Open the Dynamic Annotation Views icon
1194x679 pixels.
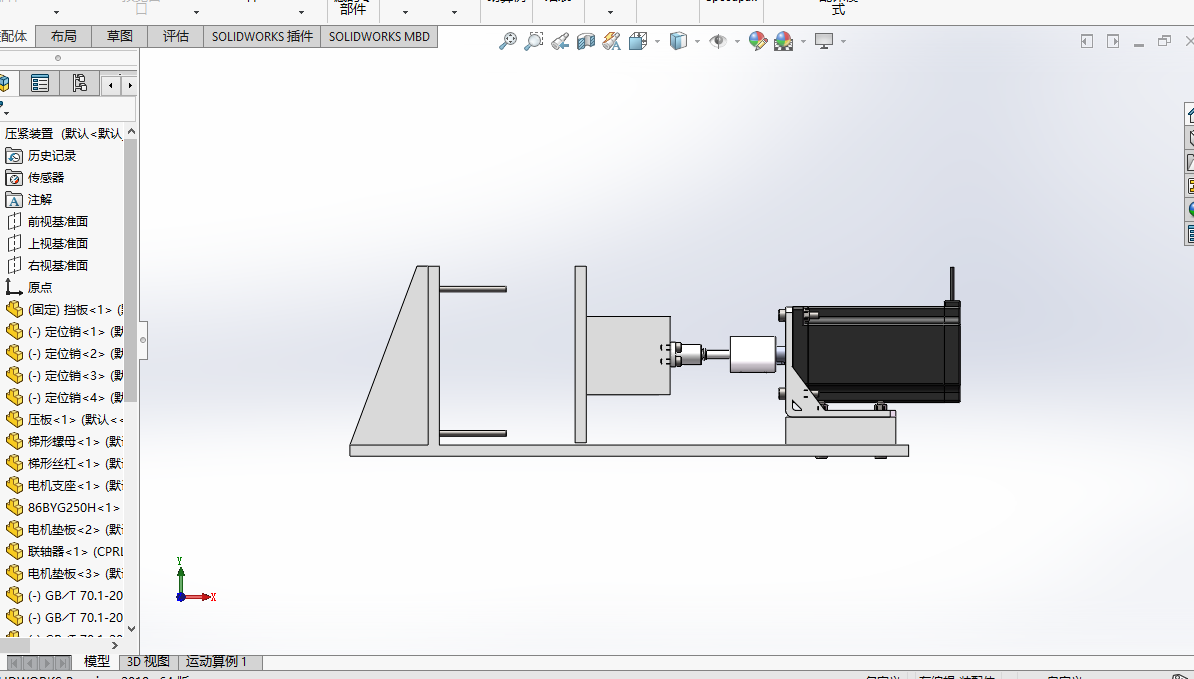[611, 41]
